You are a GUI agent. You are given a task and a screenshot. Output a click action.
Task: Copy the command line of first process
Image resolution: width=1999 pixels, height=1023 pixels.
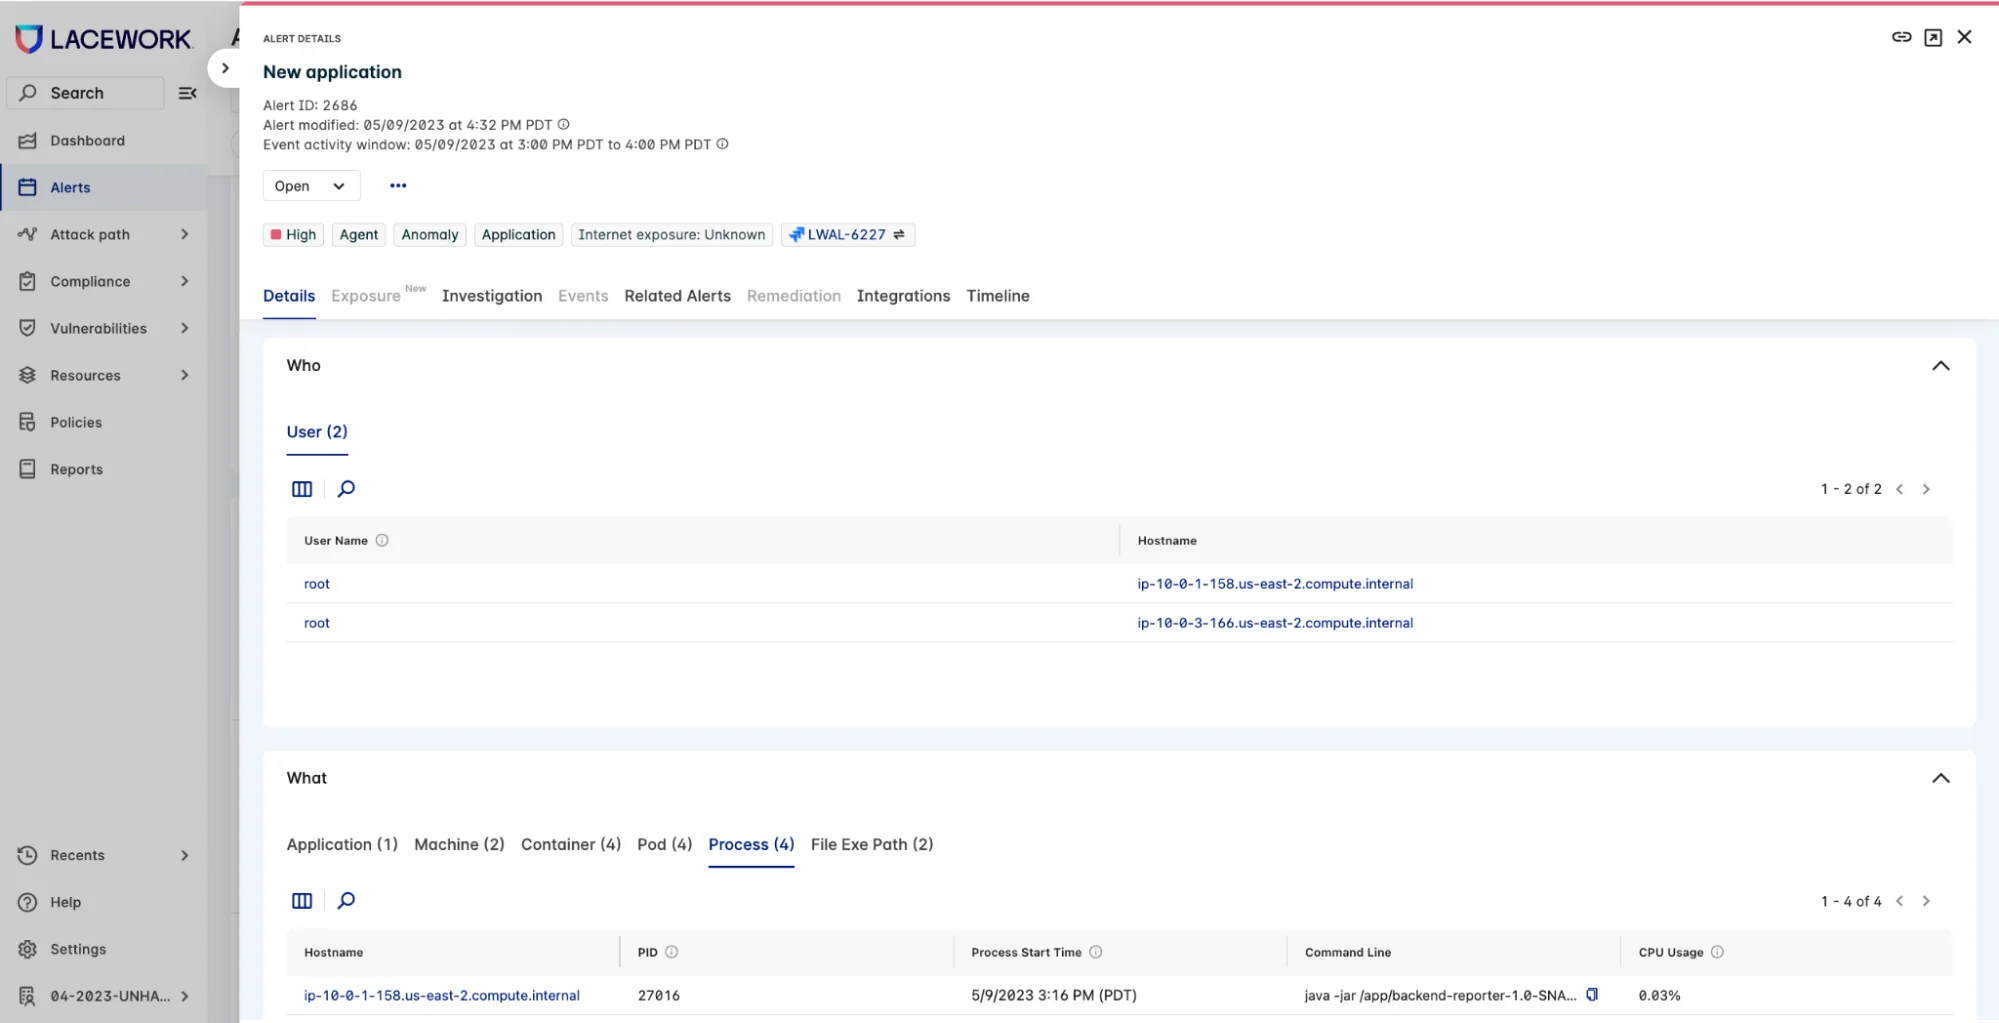click(x=1592, y=995)
